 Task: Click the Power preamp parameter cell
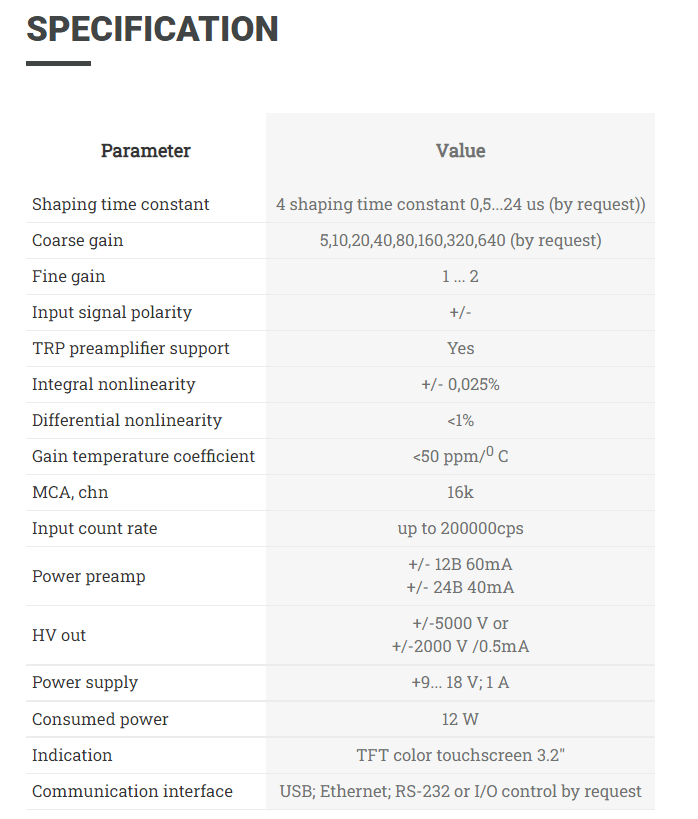tap(146, 576)
